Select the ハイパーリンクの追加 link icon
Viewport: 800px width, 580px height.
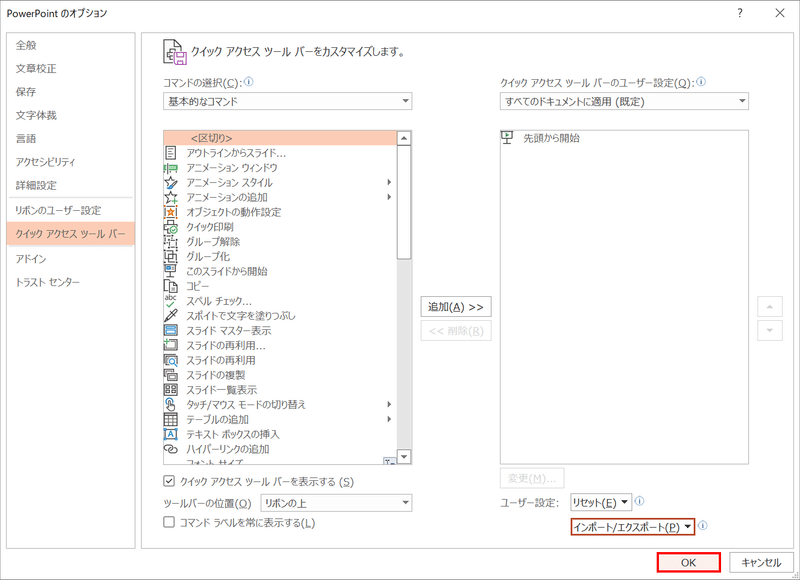[171, 448]
